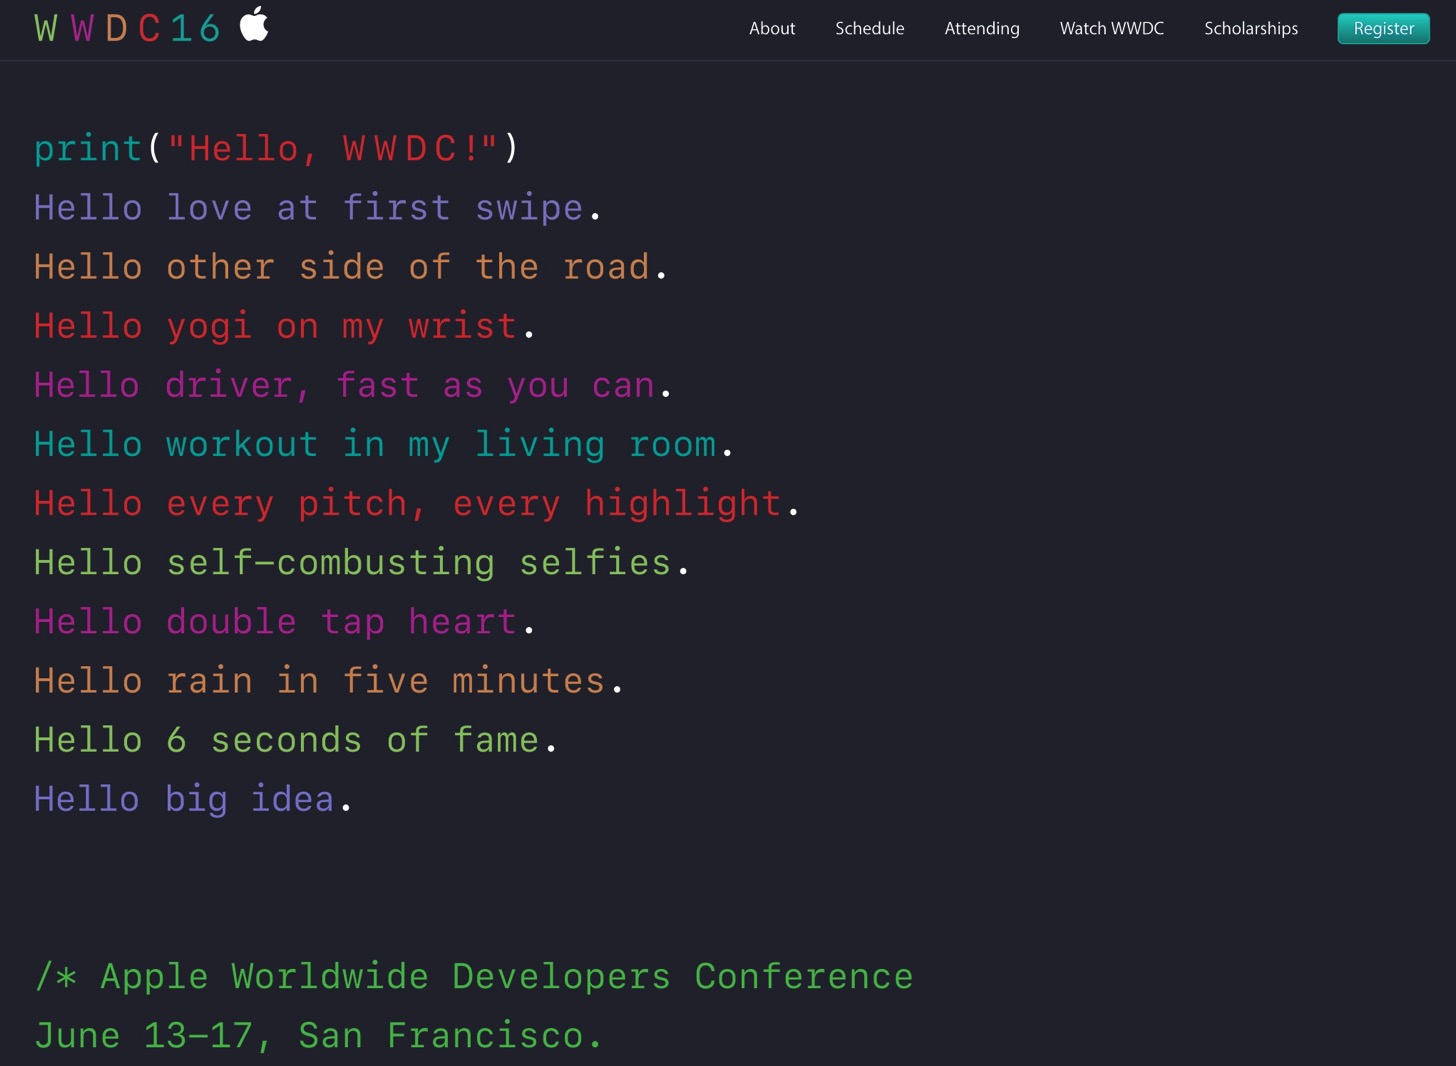Click "/* Apple Worldwide Developers Conference" comment
Screen dimensions: 1456x1066
[474, 976]
